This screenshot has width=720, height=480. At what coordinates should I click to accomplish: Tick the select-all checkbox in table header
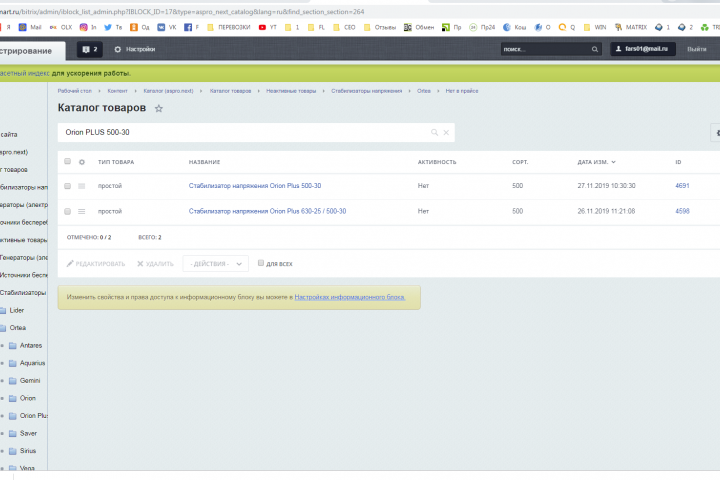[68, 161]
